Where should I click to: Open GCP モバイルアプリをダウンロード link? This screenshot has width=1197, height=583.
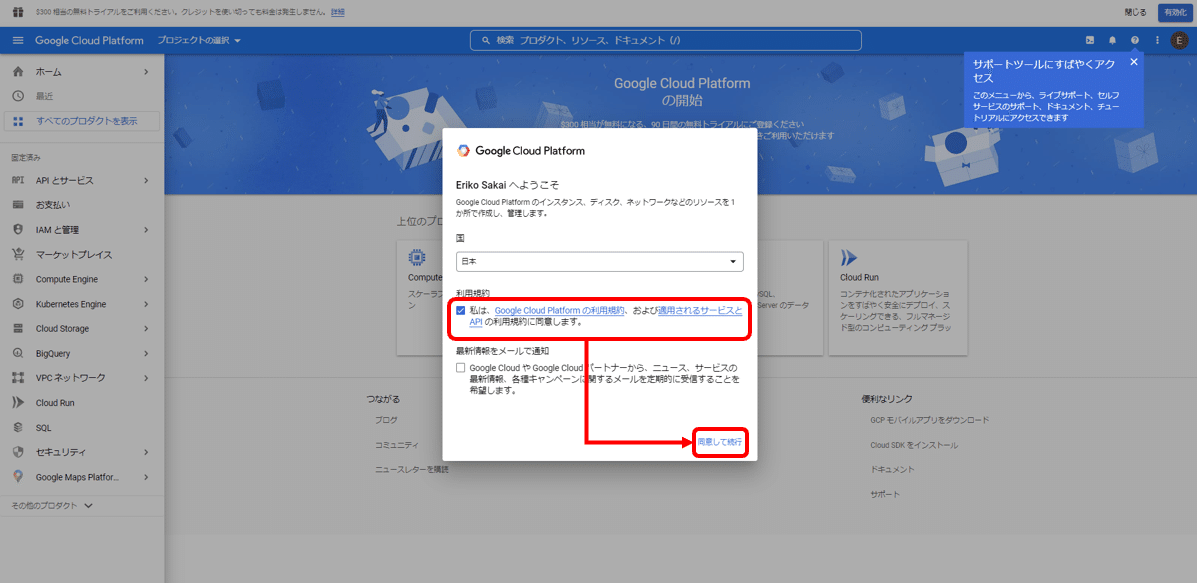(929, 420)
